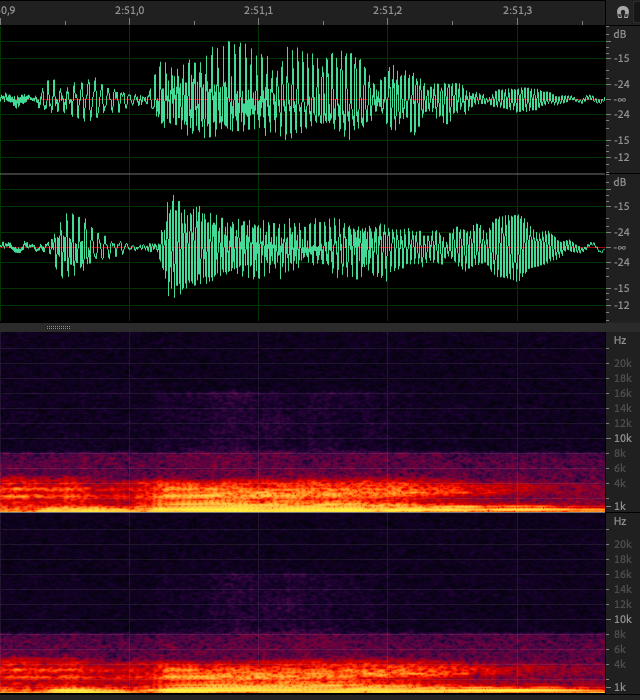Click the 4k mark on the lower frequency scale

(x=622, y=664)
